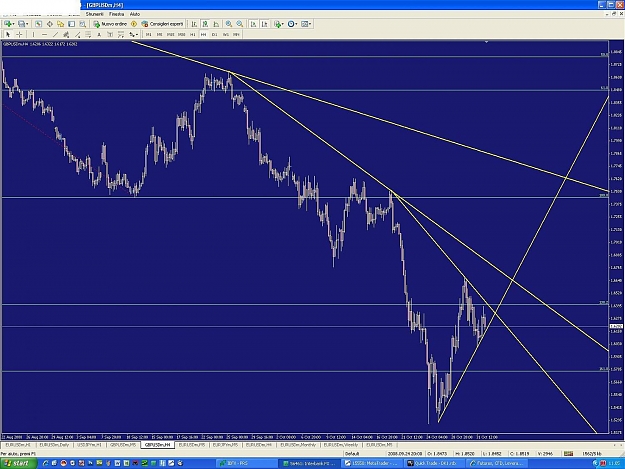Screen dimensions: 625x469
Task: Select the H4 timeframe button
Action: click(x=203, y=35)
